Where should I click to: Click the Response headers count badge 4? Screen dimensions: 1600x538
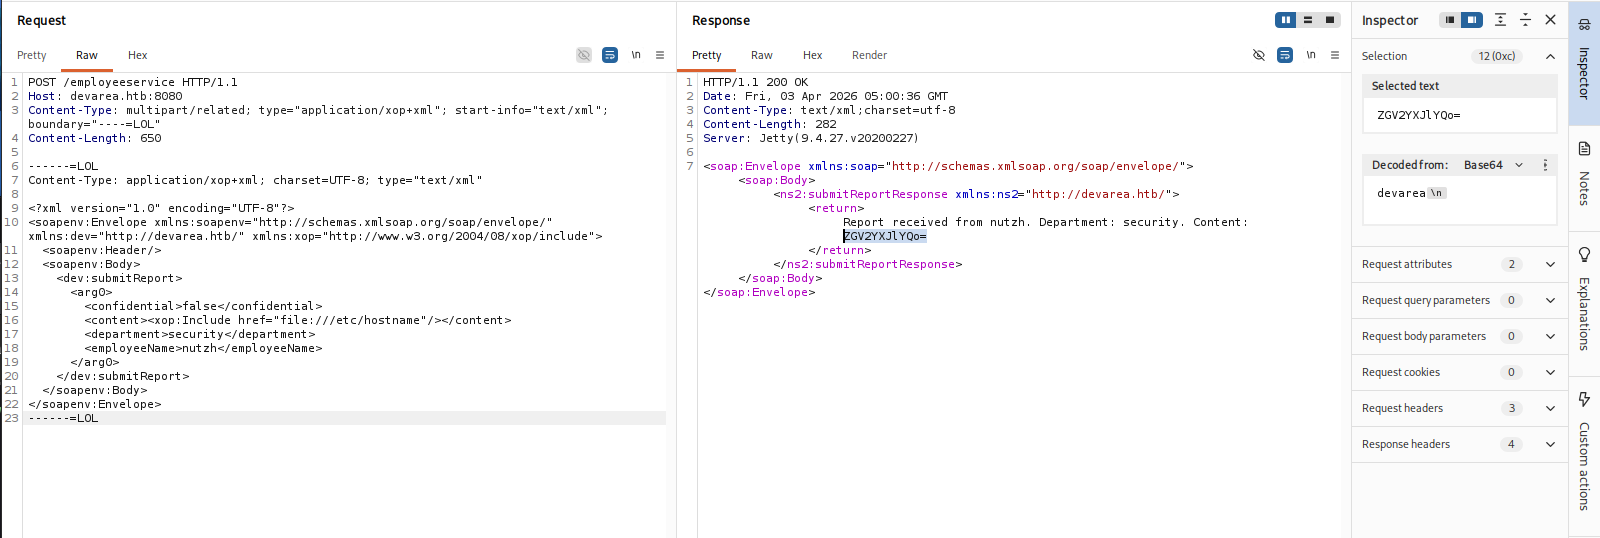point(1512,444)
